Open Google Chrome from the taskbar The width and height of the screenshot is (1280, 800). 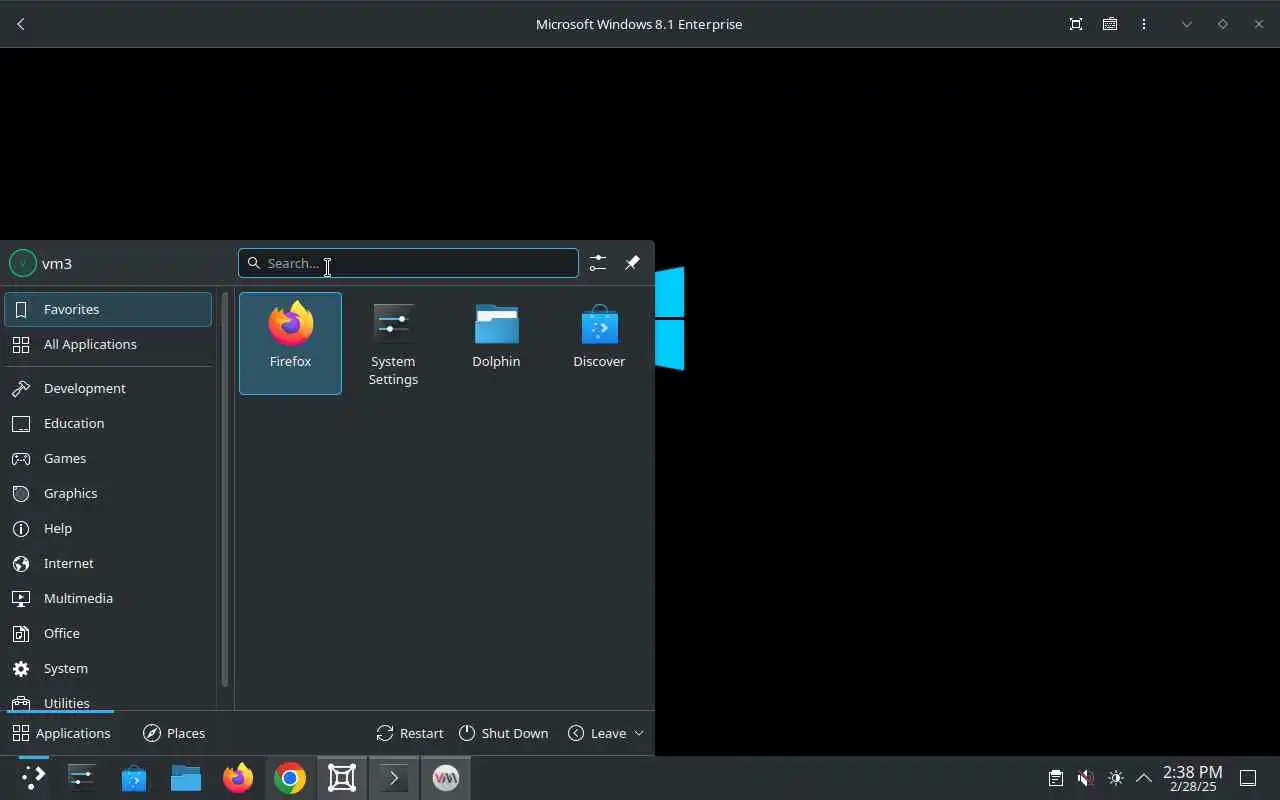tap(290, 778)
